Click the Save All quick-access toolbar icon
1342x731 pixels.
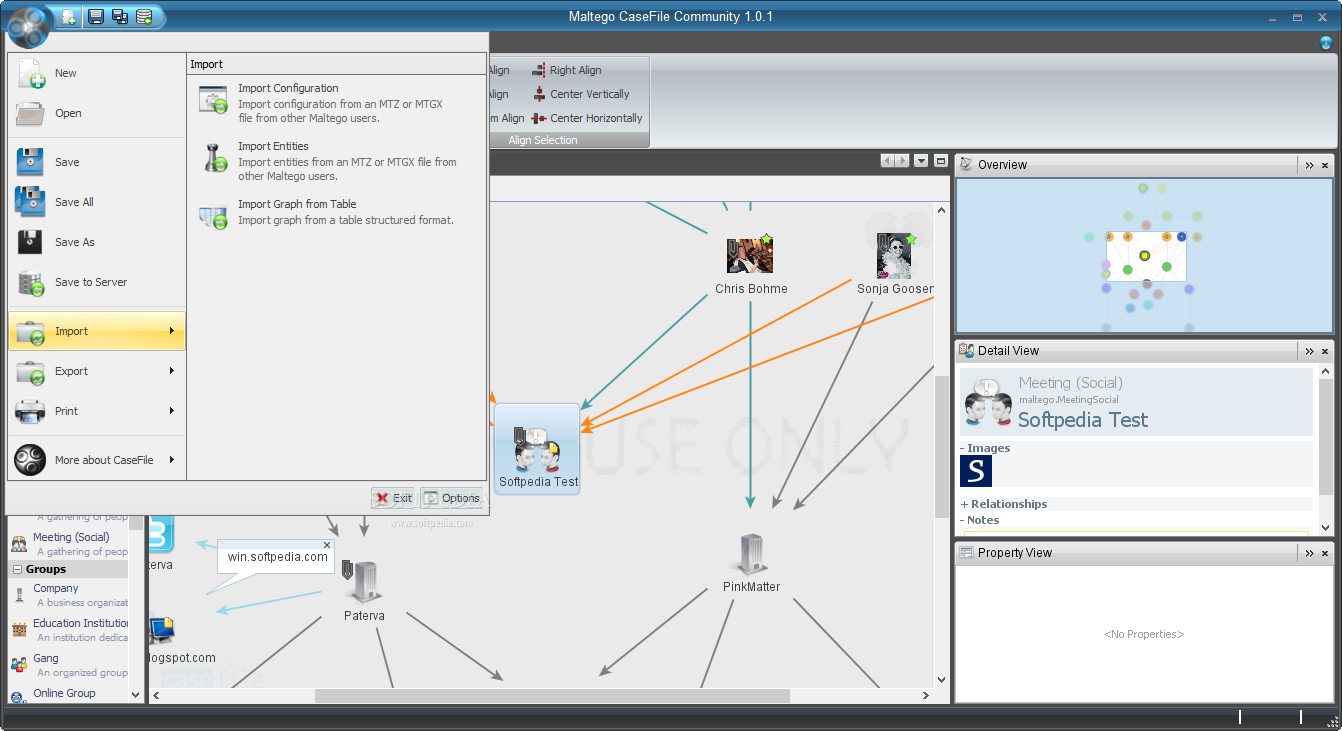tap(120, 16)
